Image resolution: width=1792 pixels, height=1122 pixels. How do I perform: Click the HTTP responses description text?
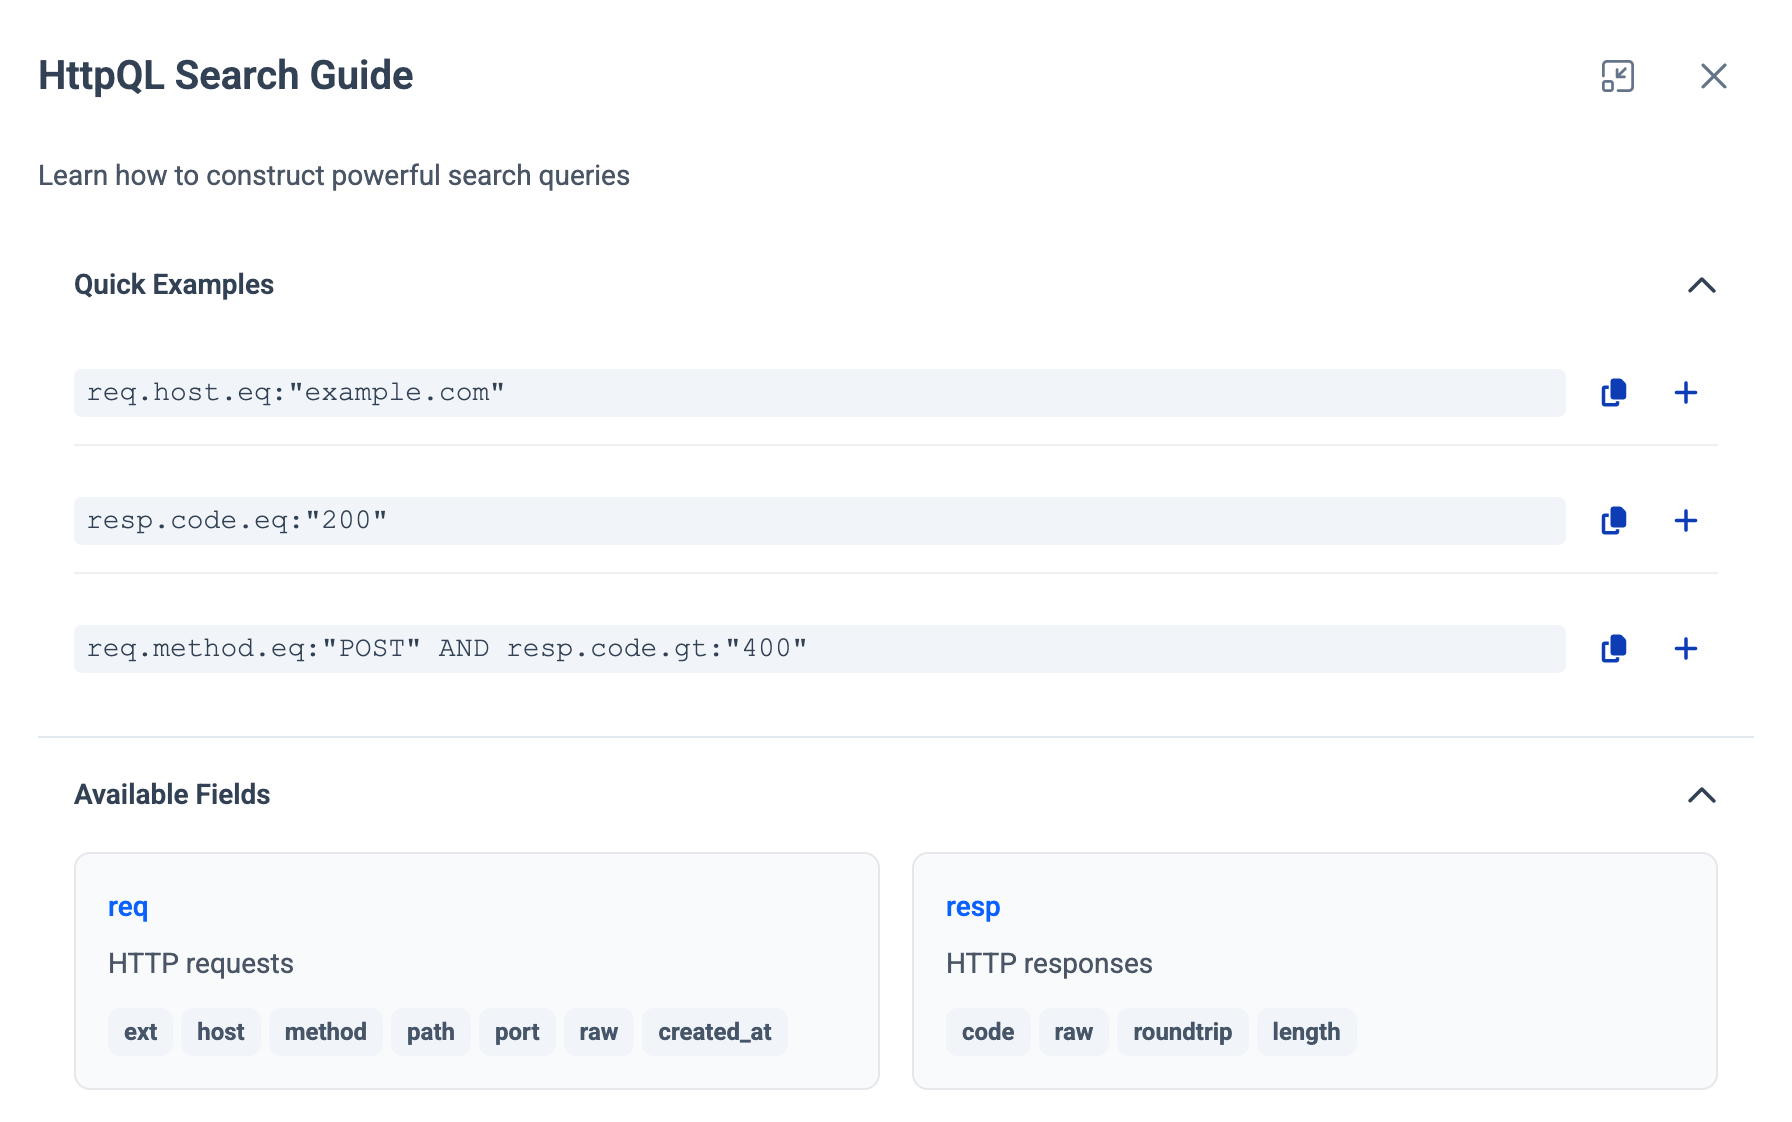pyautogui.click(x=1049, y=964)
